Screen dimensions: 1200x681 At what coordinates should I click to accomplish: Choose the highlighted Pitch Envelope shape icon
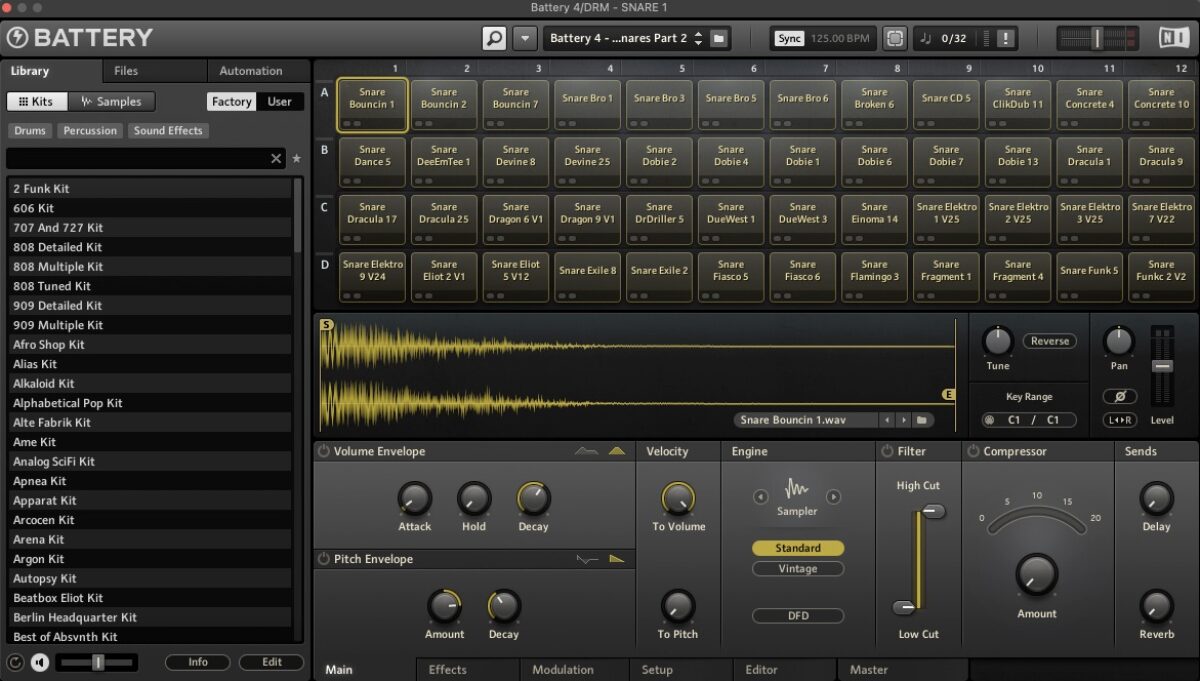click(x=616, y=559)
